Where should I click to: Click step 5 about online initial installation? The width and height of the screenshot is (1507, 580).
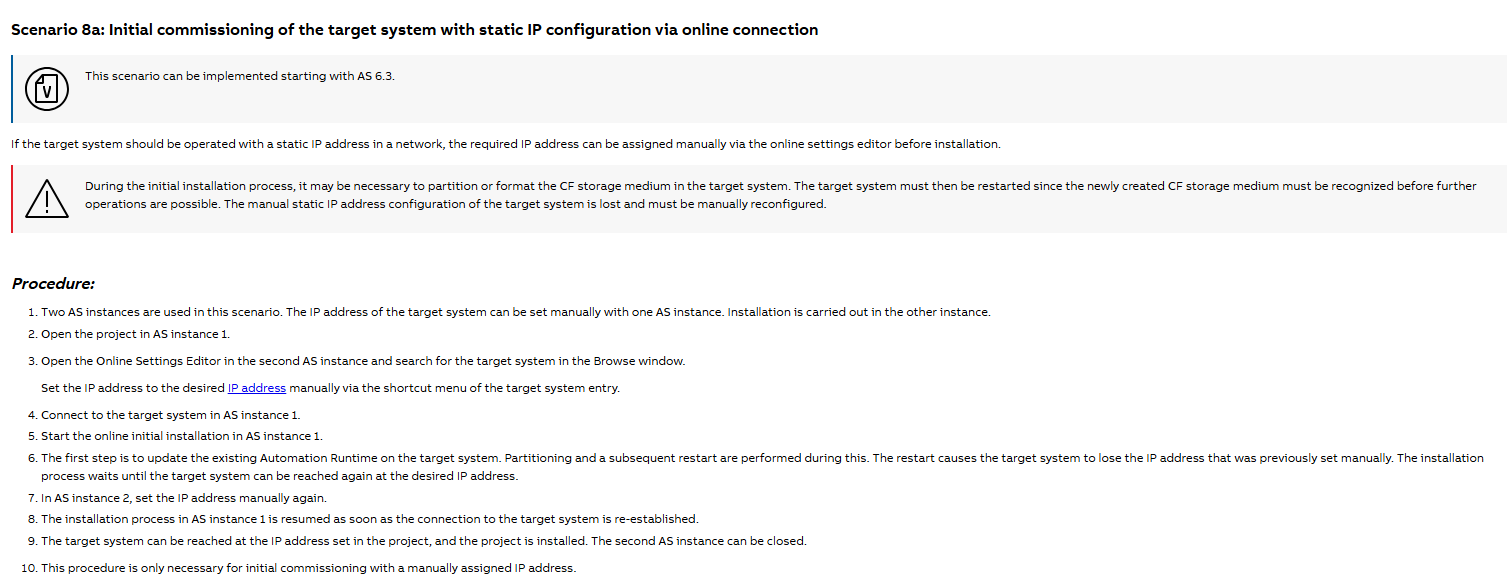click(x=181, y=436)
